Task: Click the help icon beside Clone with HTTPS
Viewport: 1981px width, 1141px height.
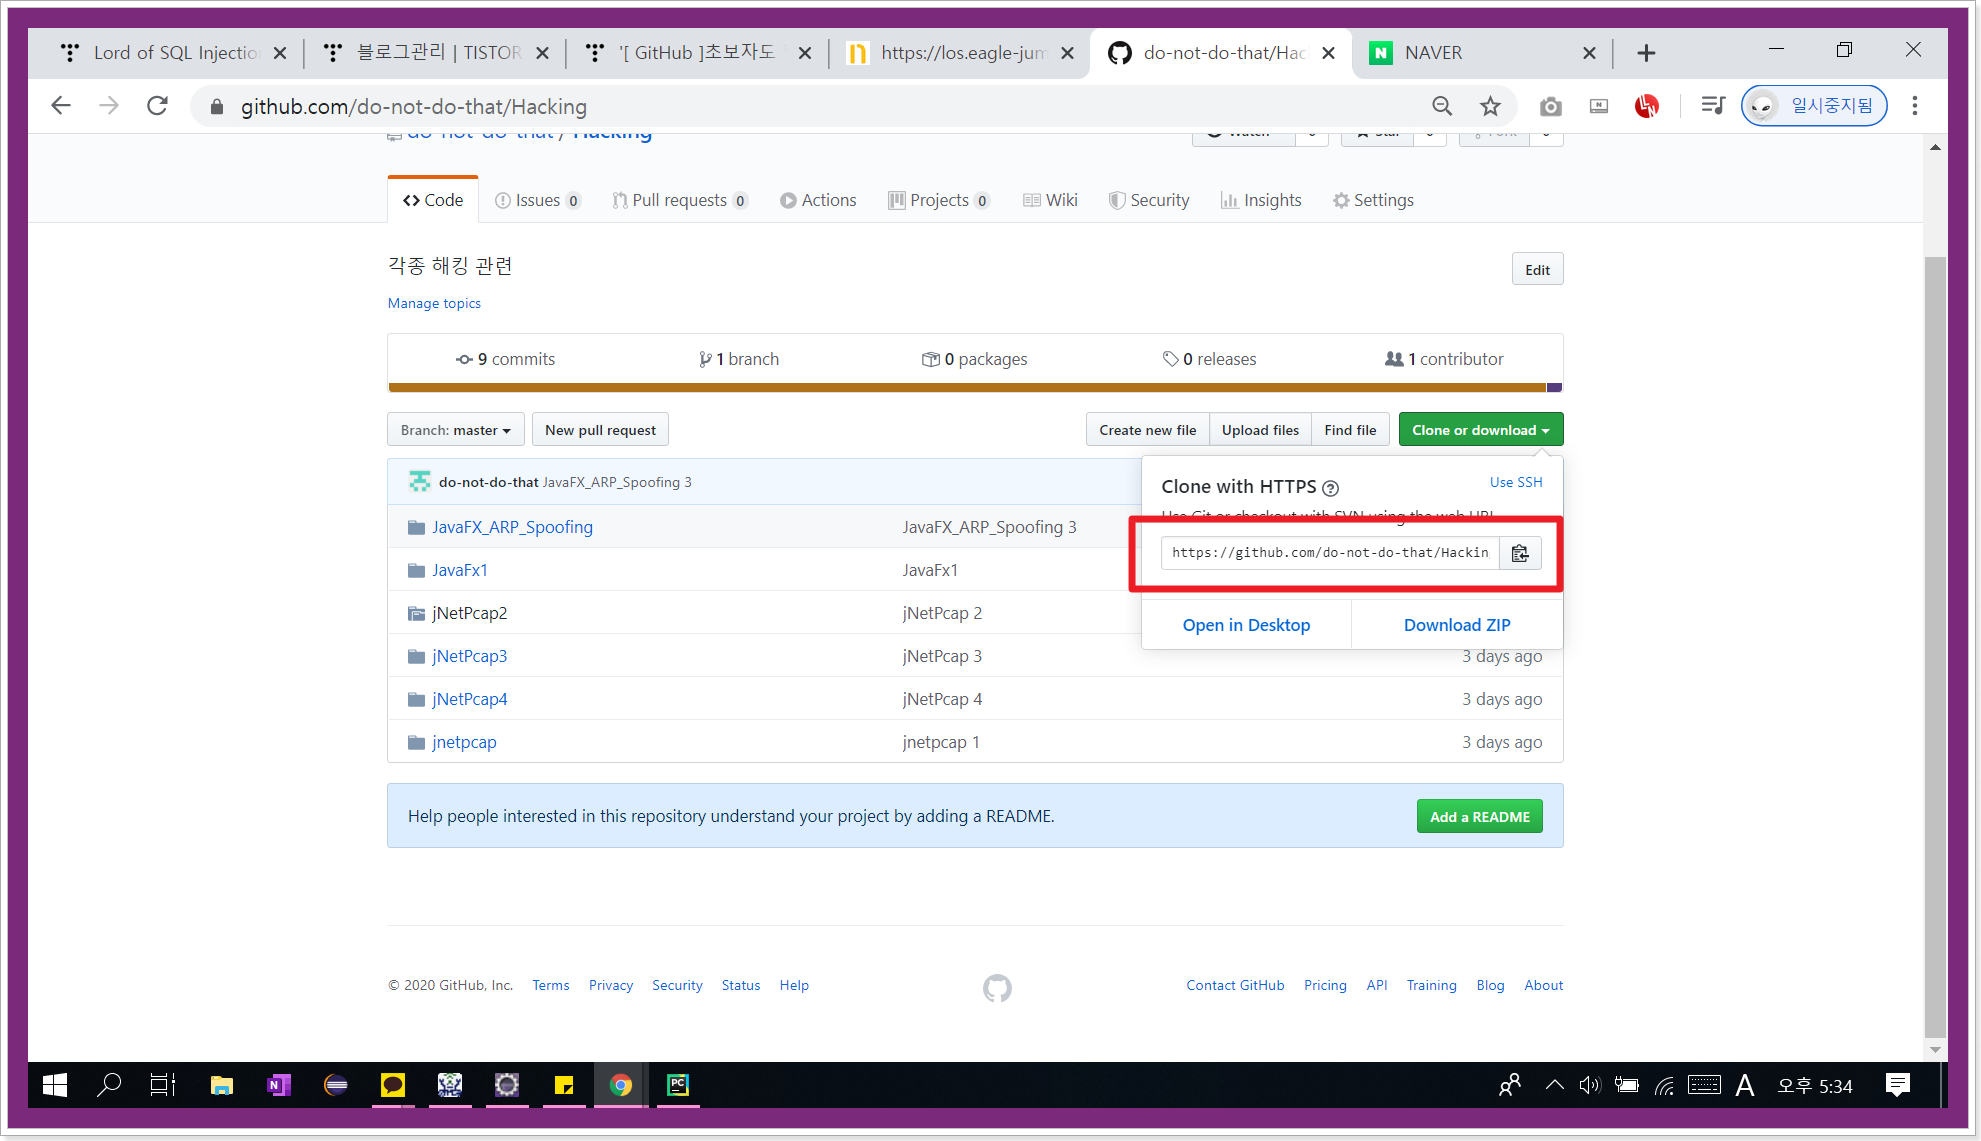Action: [1330, 488]
